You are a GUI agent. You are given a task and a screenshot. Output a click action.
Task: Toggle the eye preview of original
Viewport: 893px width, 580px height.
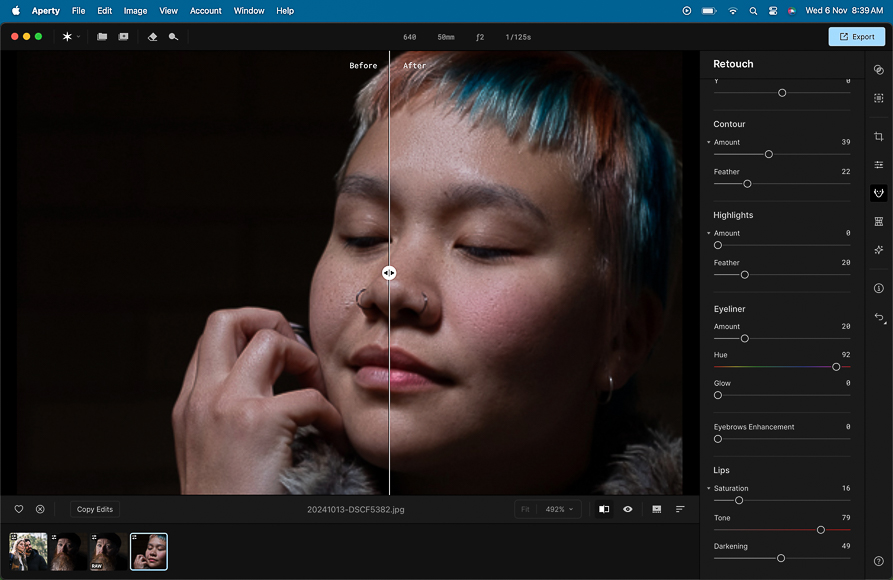628,509
